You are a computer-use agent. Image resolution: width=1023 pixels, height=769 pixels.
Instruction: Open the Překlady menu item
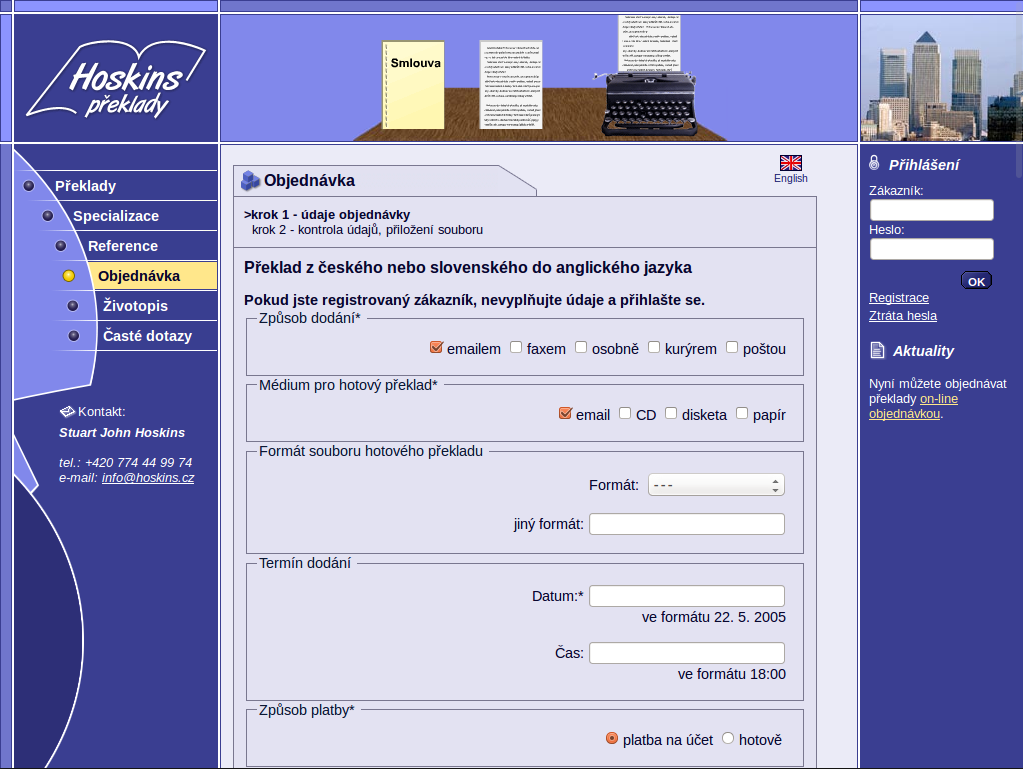coord(85,186)
